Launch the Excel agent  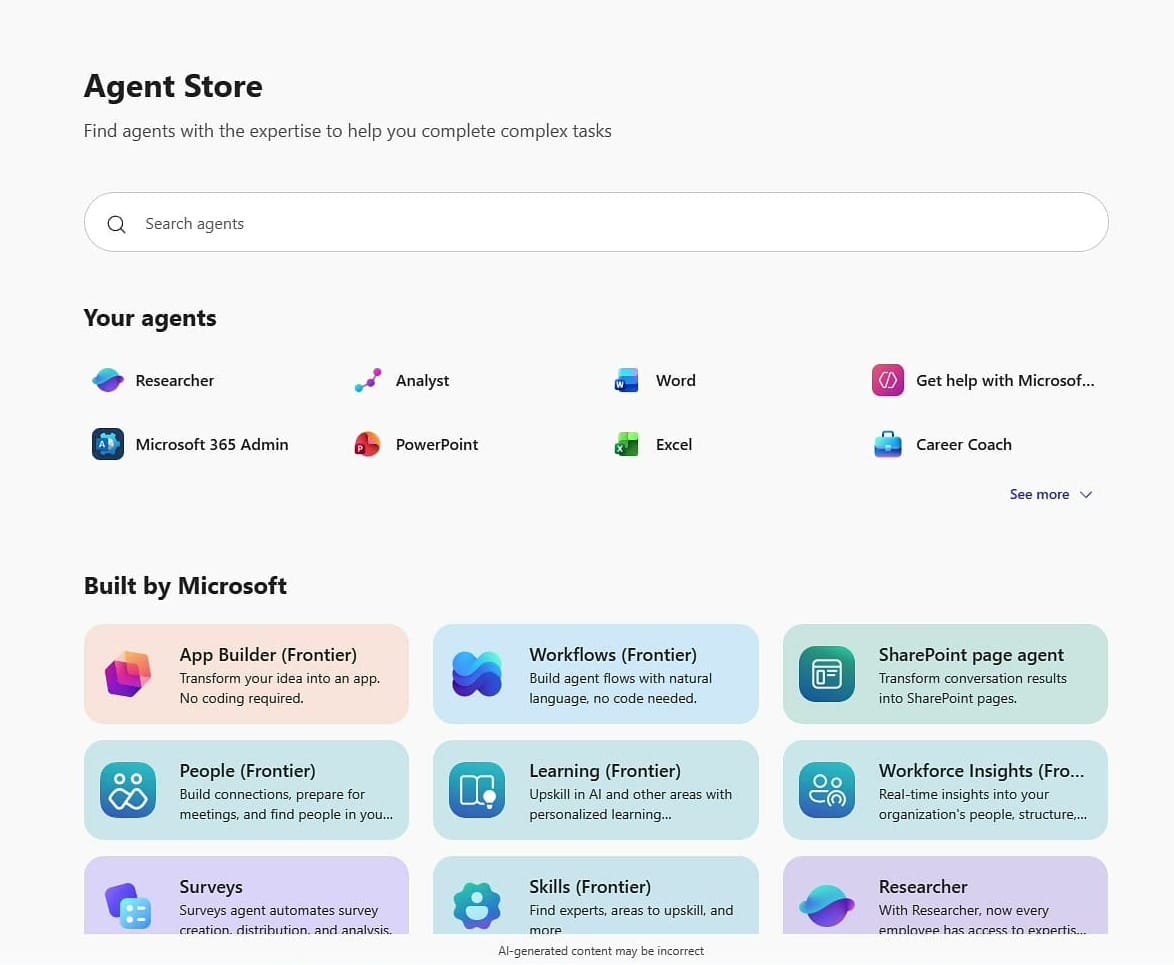(650, 445)
